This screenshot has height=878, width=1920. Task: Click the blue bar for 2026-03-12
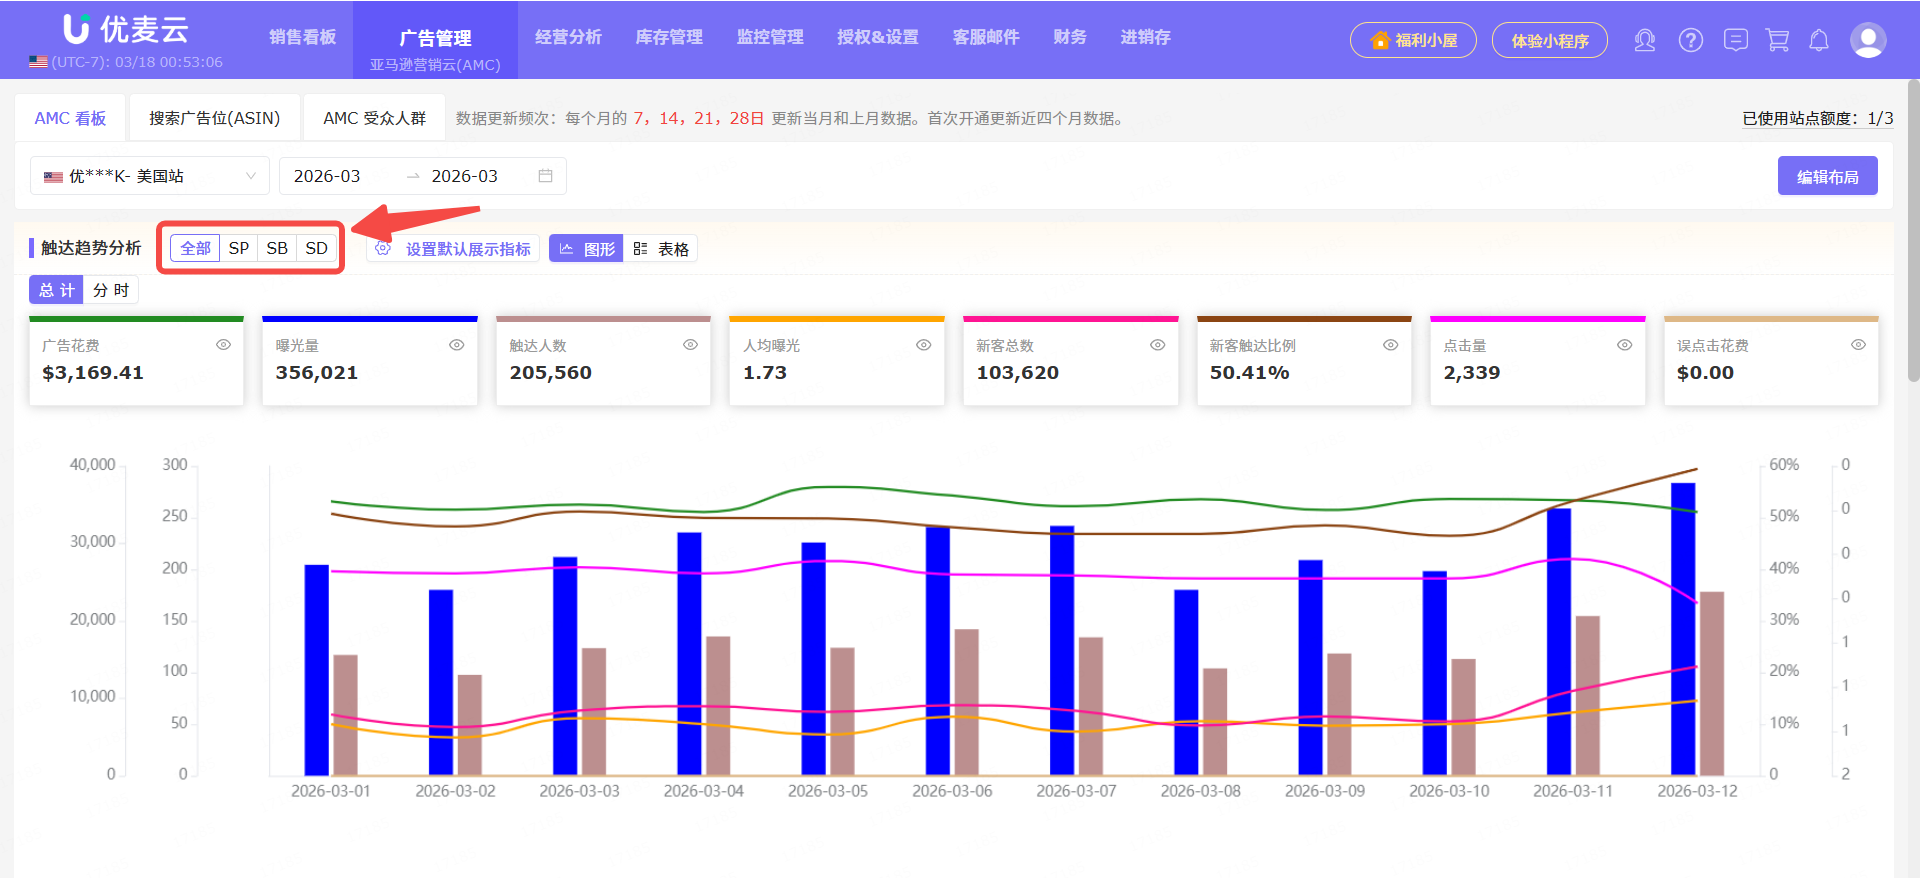[x=1683, y=628]
